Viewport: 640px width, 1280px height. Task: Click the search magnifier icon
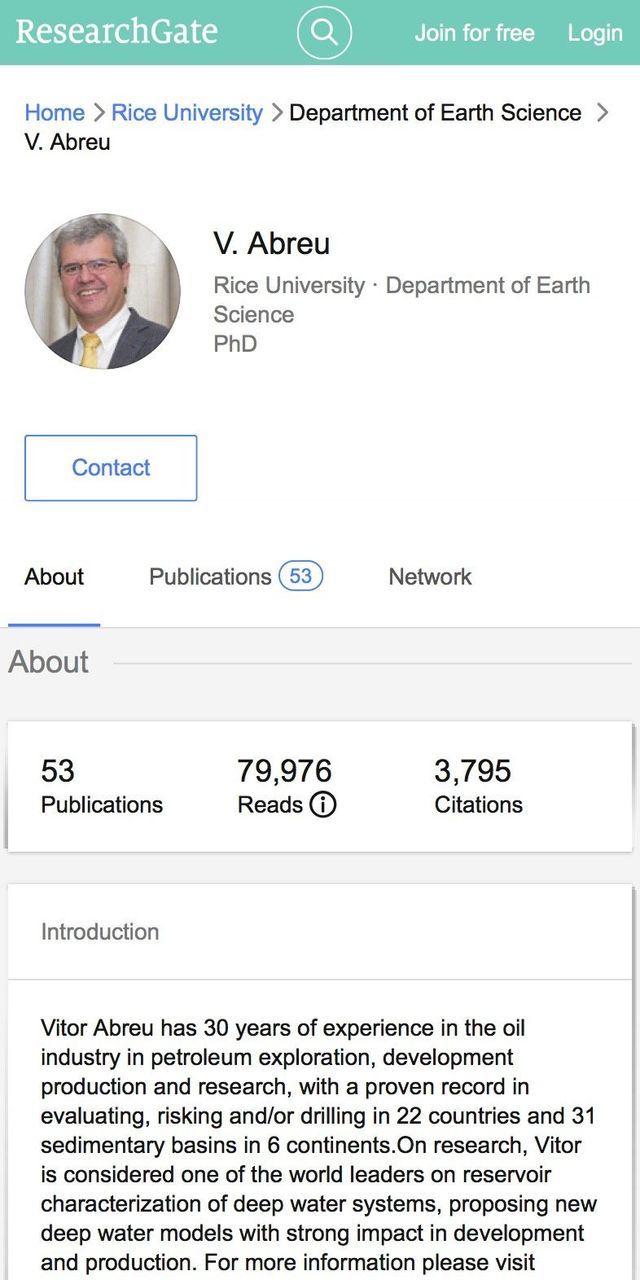[324, 33]
